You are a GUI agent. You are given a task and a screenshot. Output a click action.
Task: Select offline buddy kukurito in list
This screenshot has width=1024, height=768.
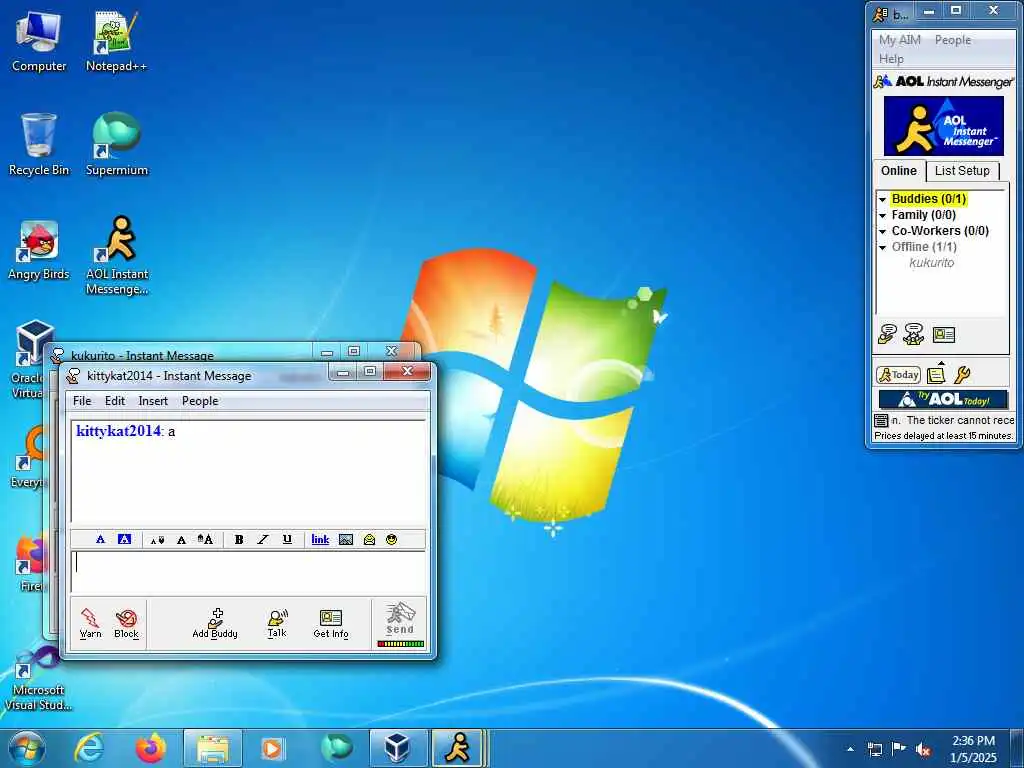pos(931,263)
